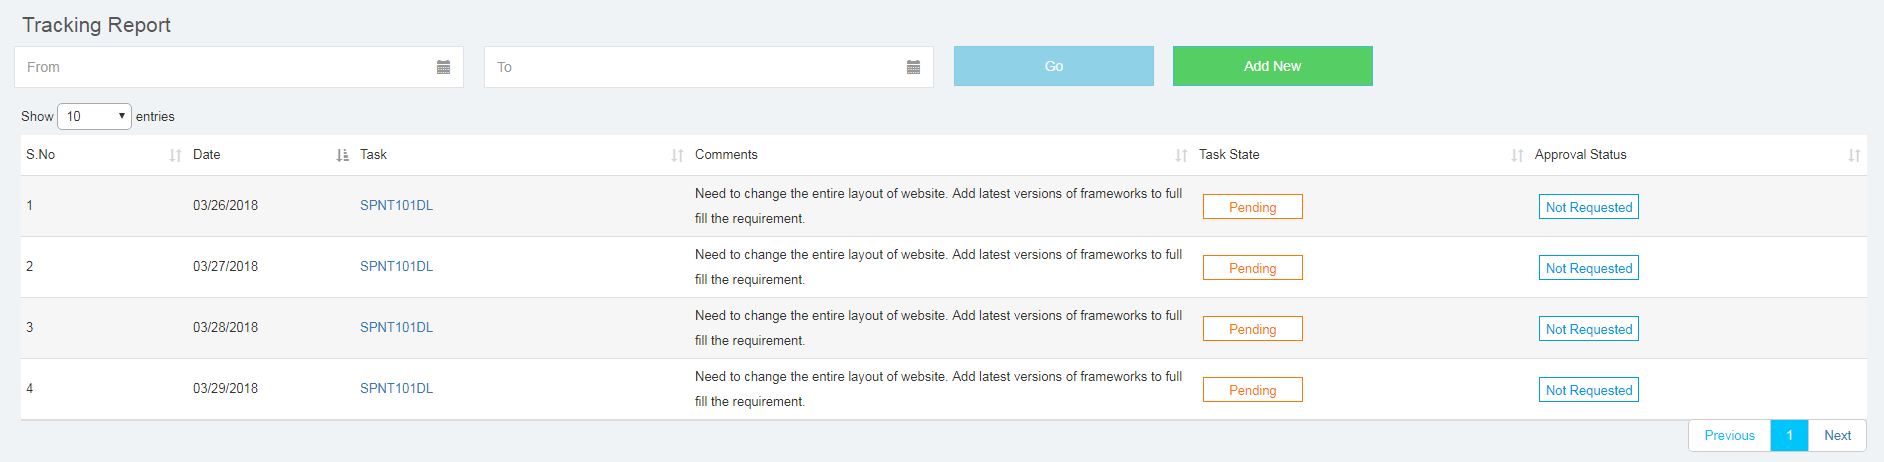
Task: Open SPNT101DL task dated 03/26/2018
Action: (x=396, y=206)
